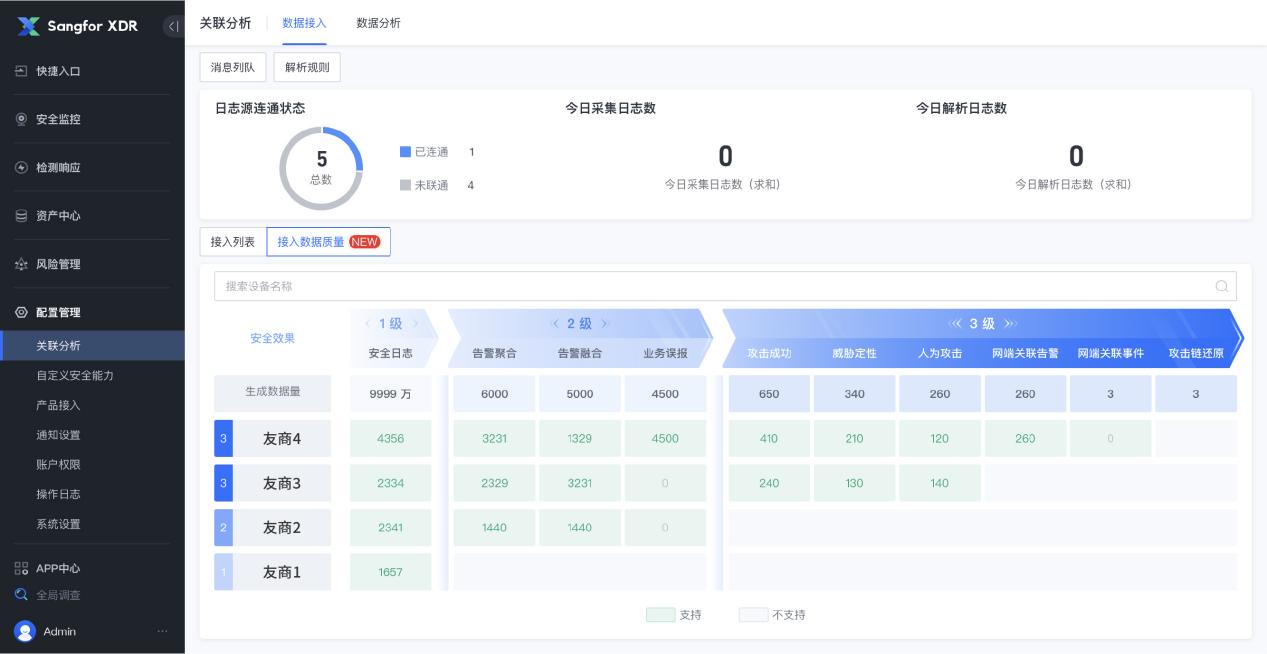Click the 未联通 gray legend swatch

point(405,185)
